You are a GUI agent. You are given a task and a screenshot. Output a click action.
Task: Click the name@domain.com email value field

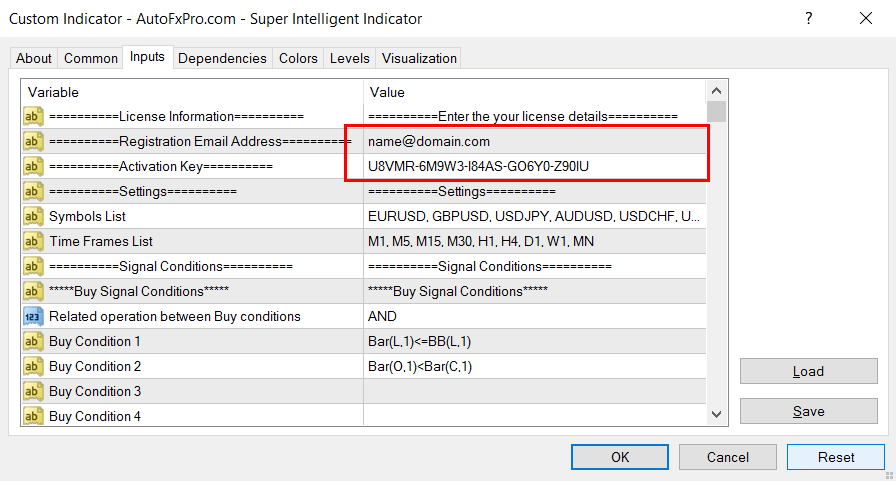[535, 142]
